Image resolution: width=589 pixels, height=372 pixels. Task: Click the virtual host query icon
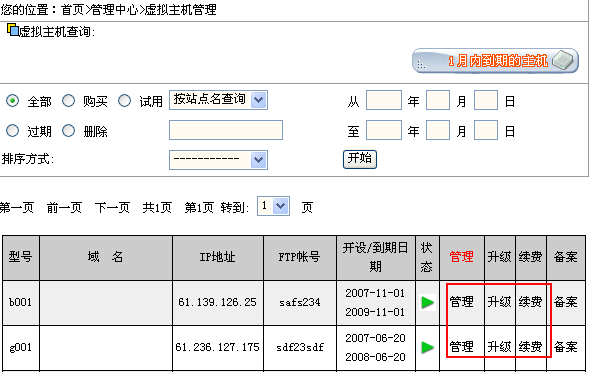click(13, 30)
